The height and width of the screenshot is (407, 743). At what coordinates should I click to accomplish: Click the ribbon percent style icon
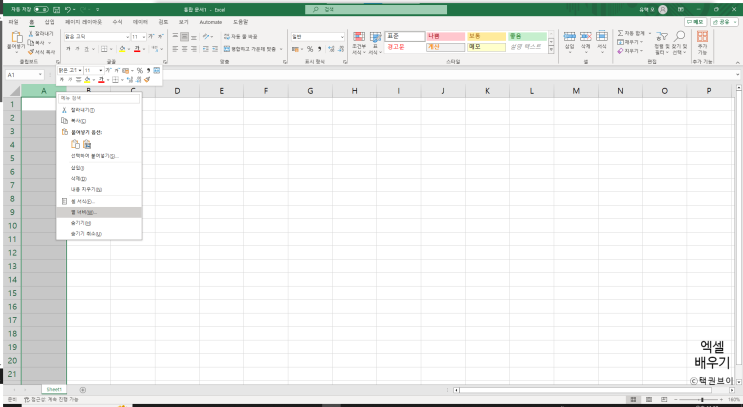click(310, 49)
